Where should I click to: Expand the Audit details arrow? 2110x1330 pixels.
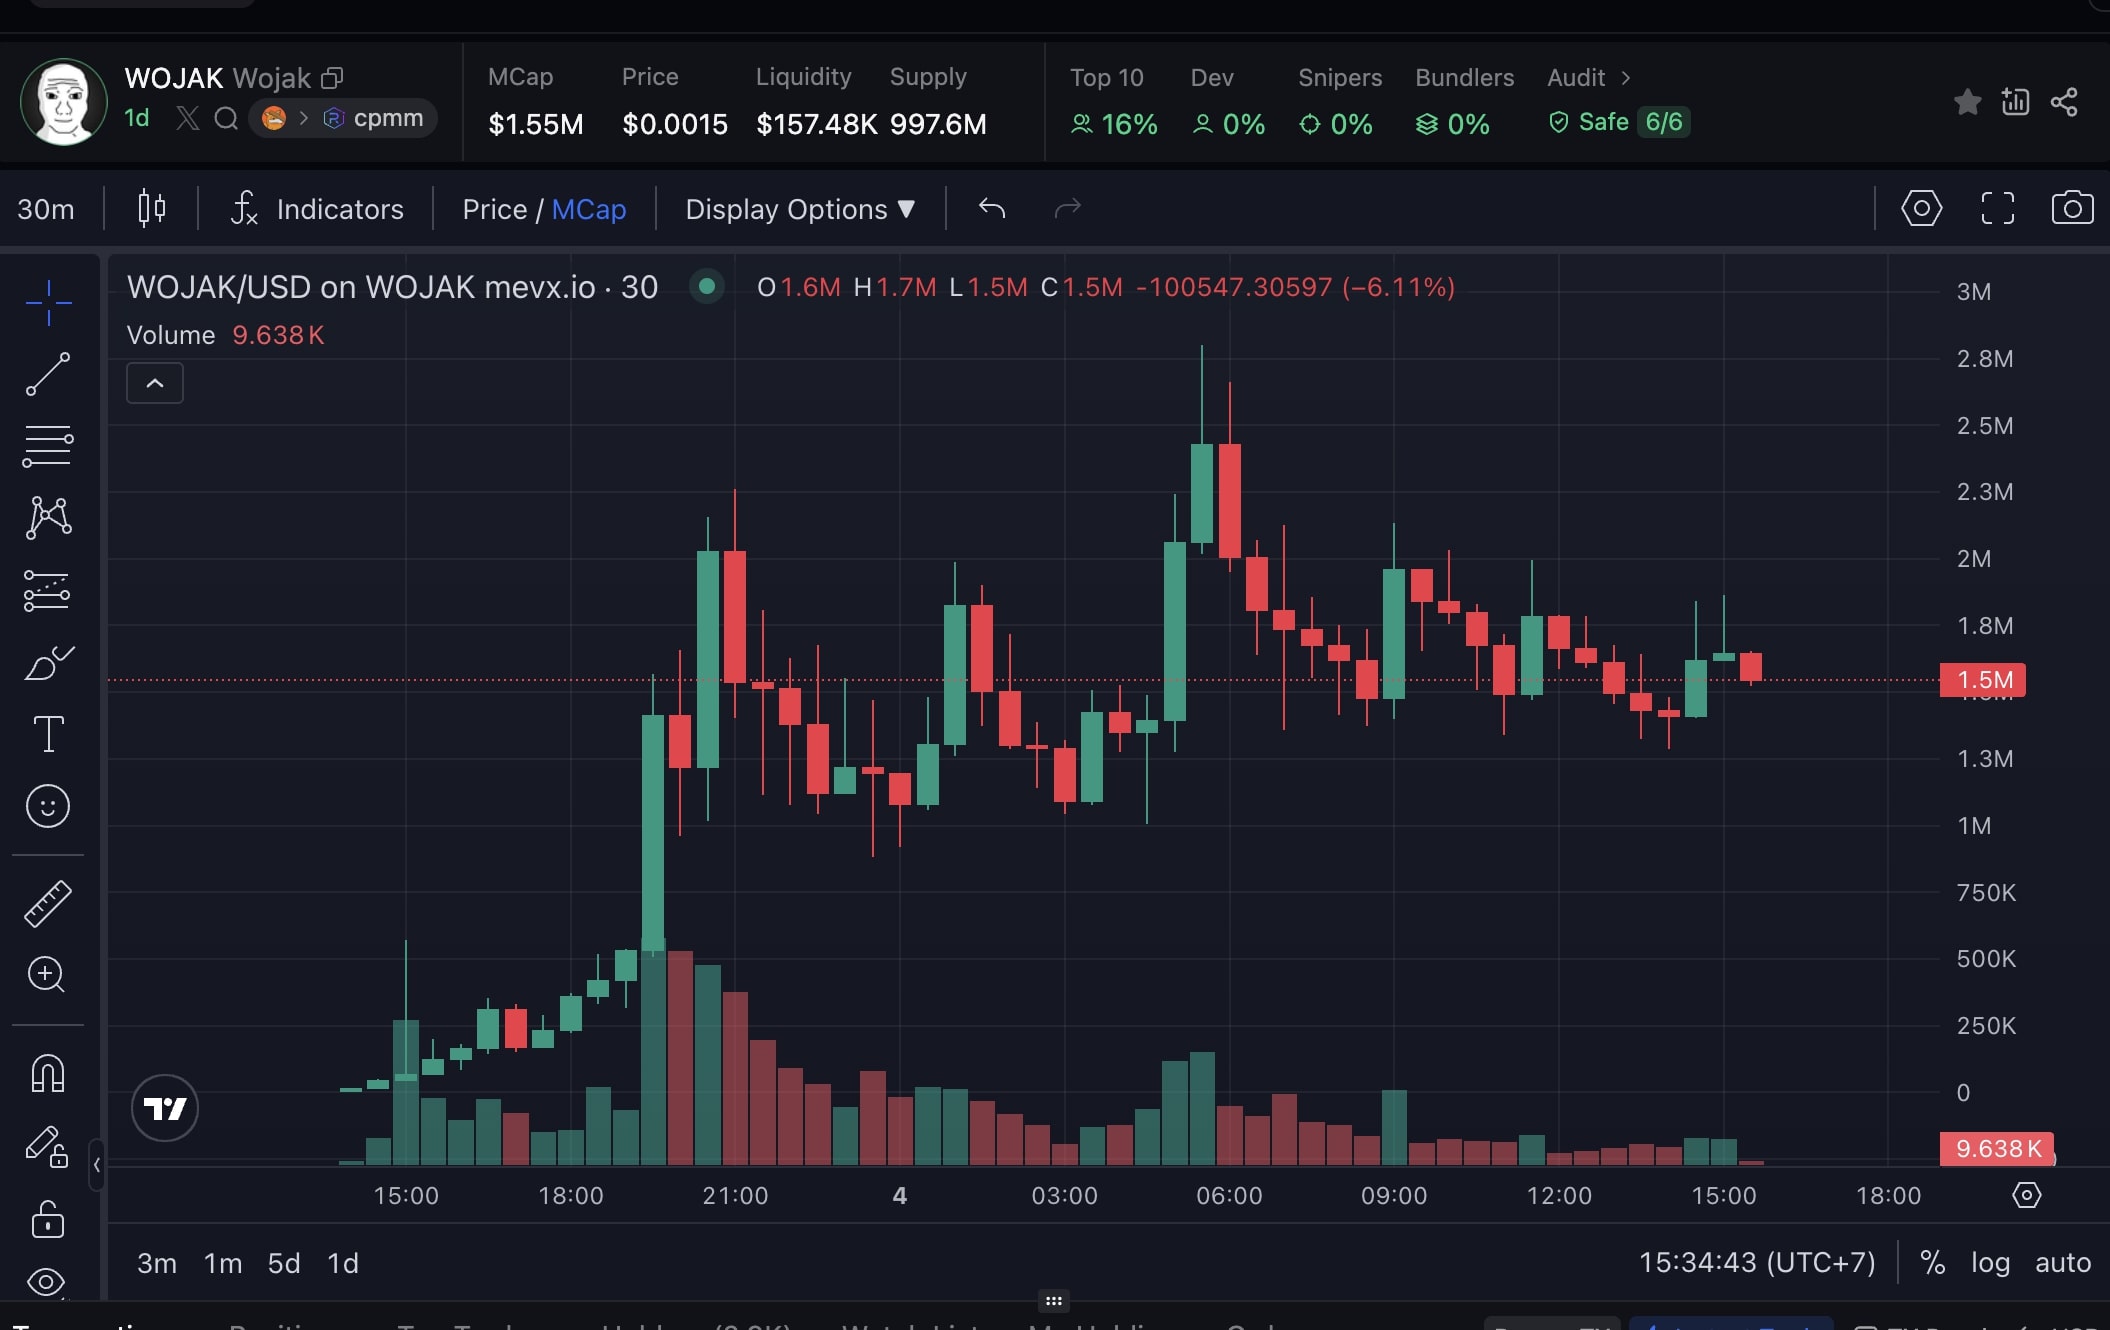click(1626, 78)
